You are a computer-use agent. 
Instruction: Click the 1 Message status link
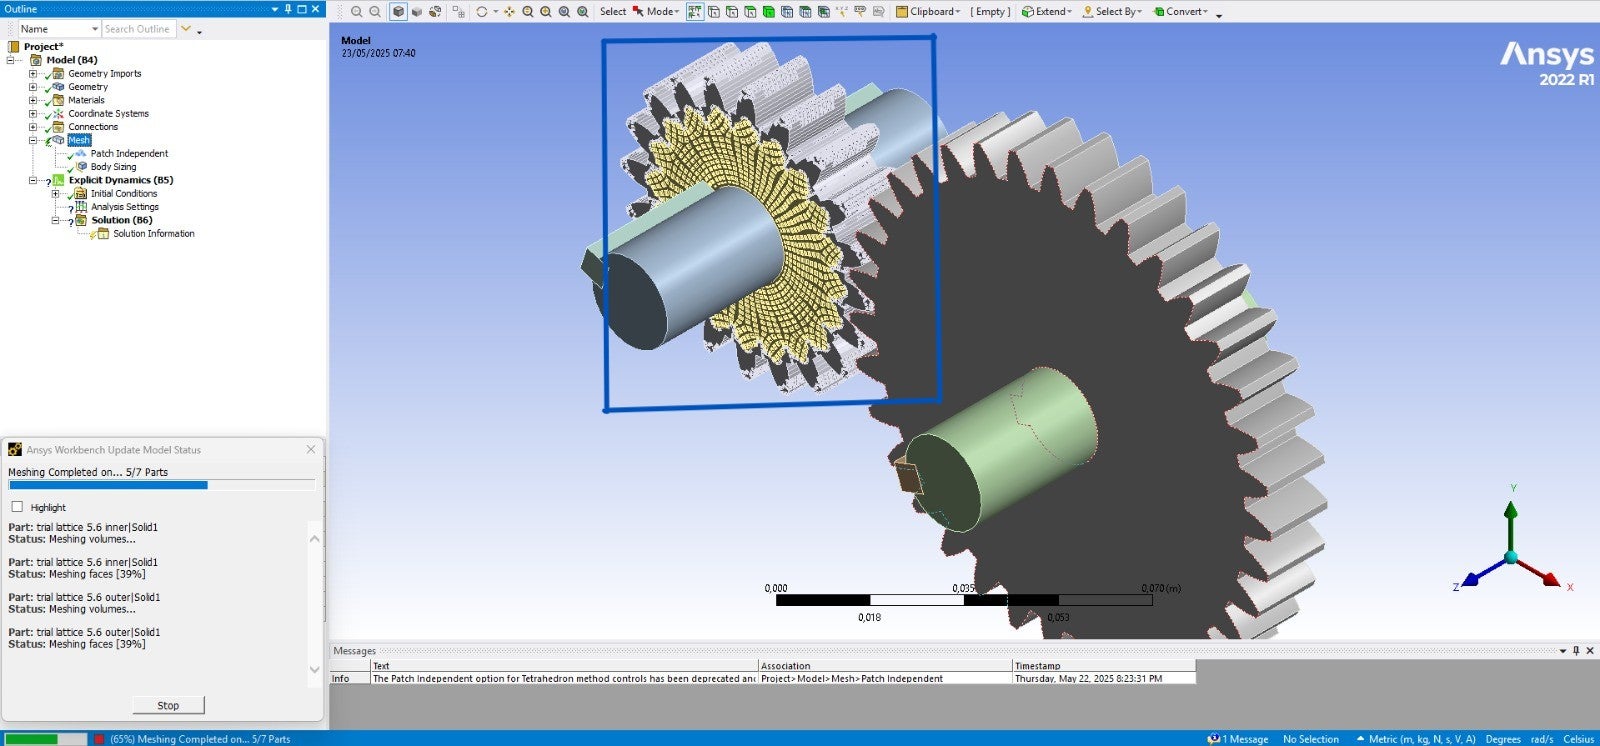tap(1240, 739)
